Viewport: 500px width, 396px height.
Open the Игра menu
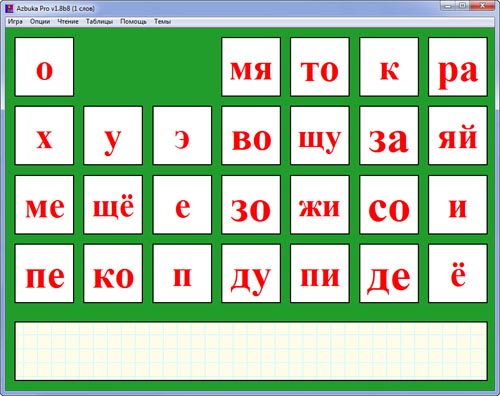click(15, 22)
